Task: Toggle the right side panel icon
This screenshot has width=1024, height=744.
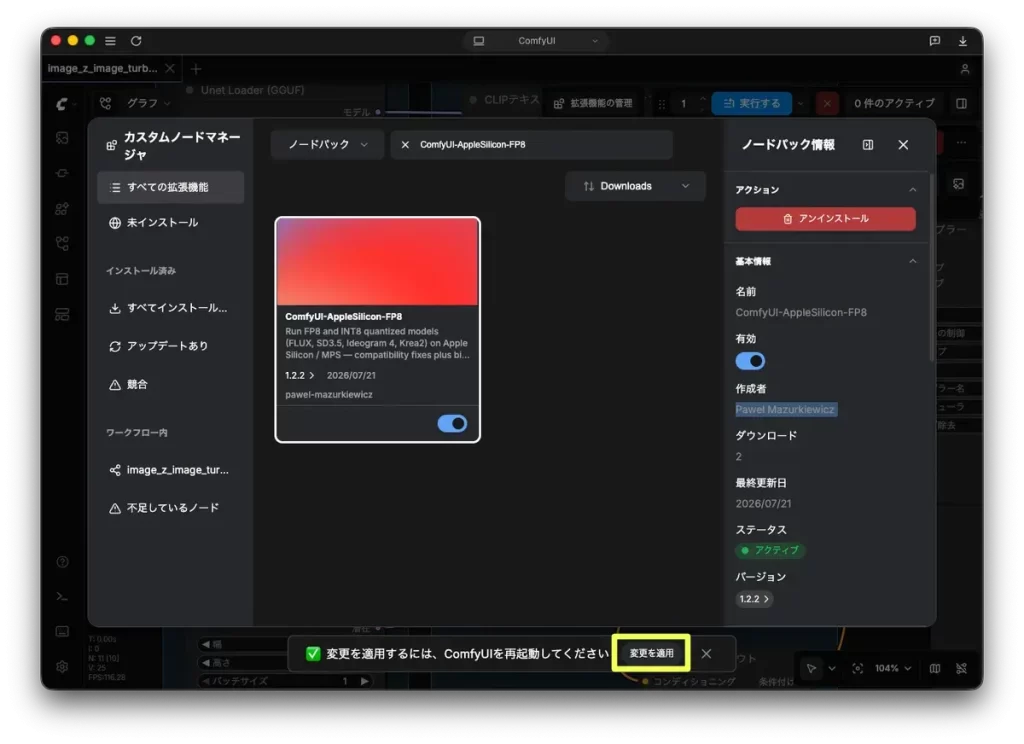Action: click(961, 103)
